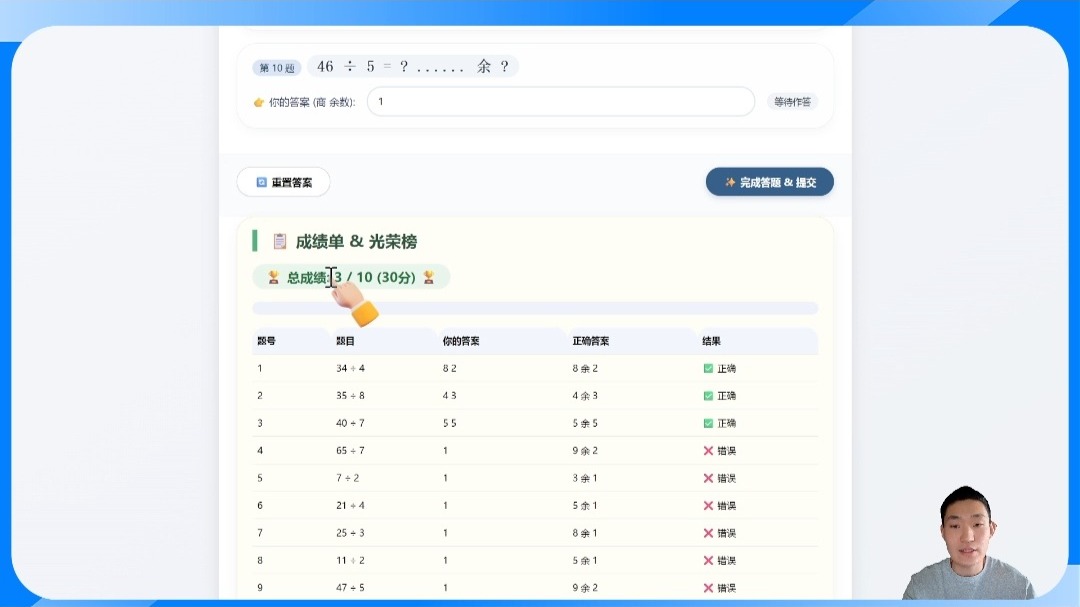
Task: Click the 65 ÷ 7 question cell
Action: point(351,451)
